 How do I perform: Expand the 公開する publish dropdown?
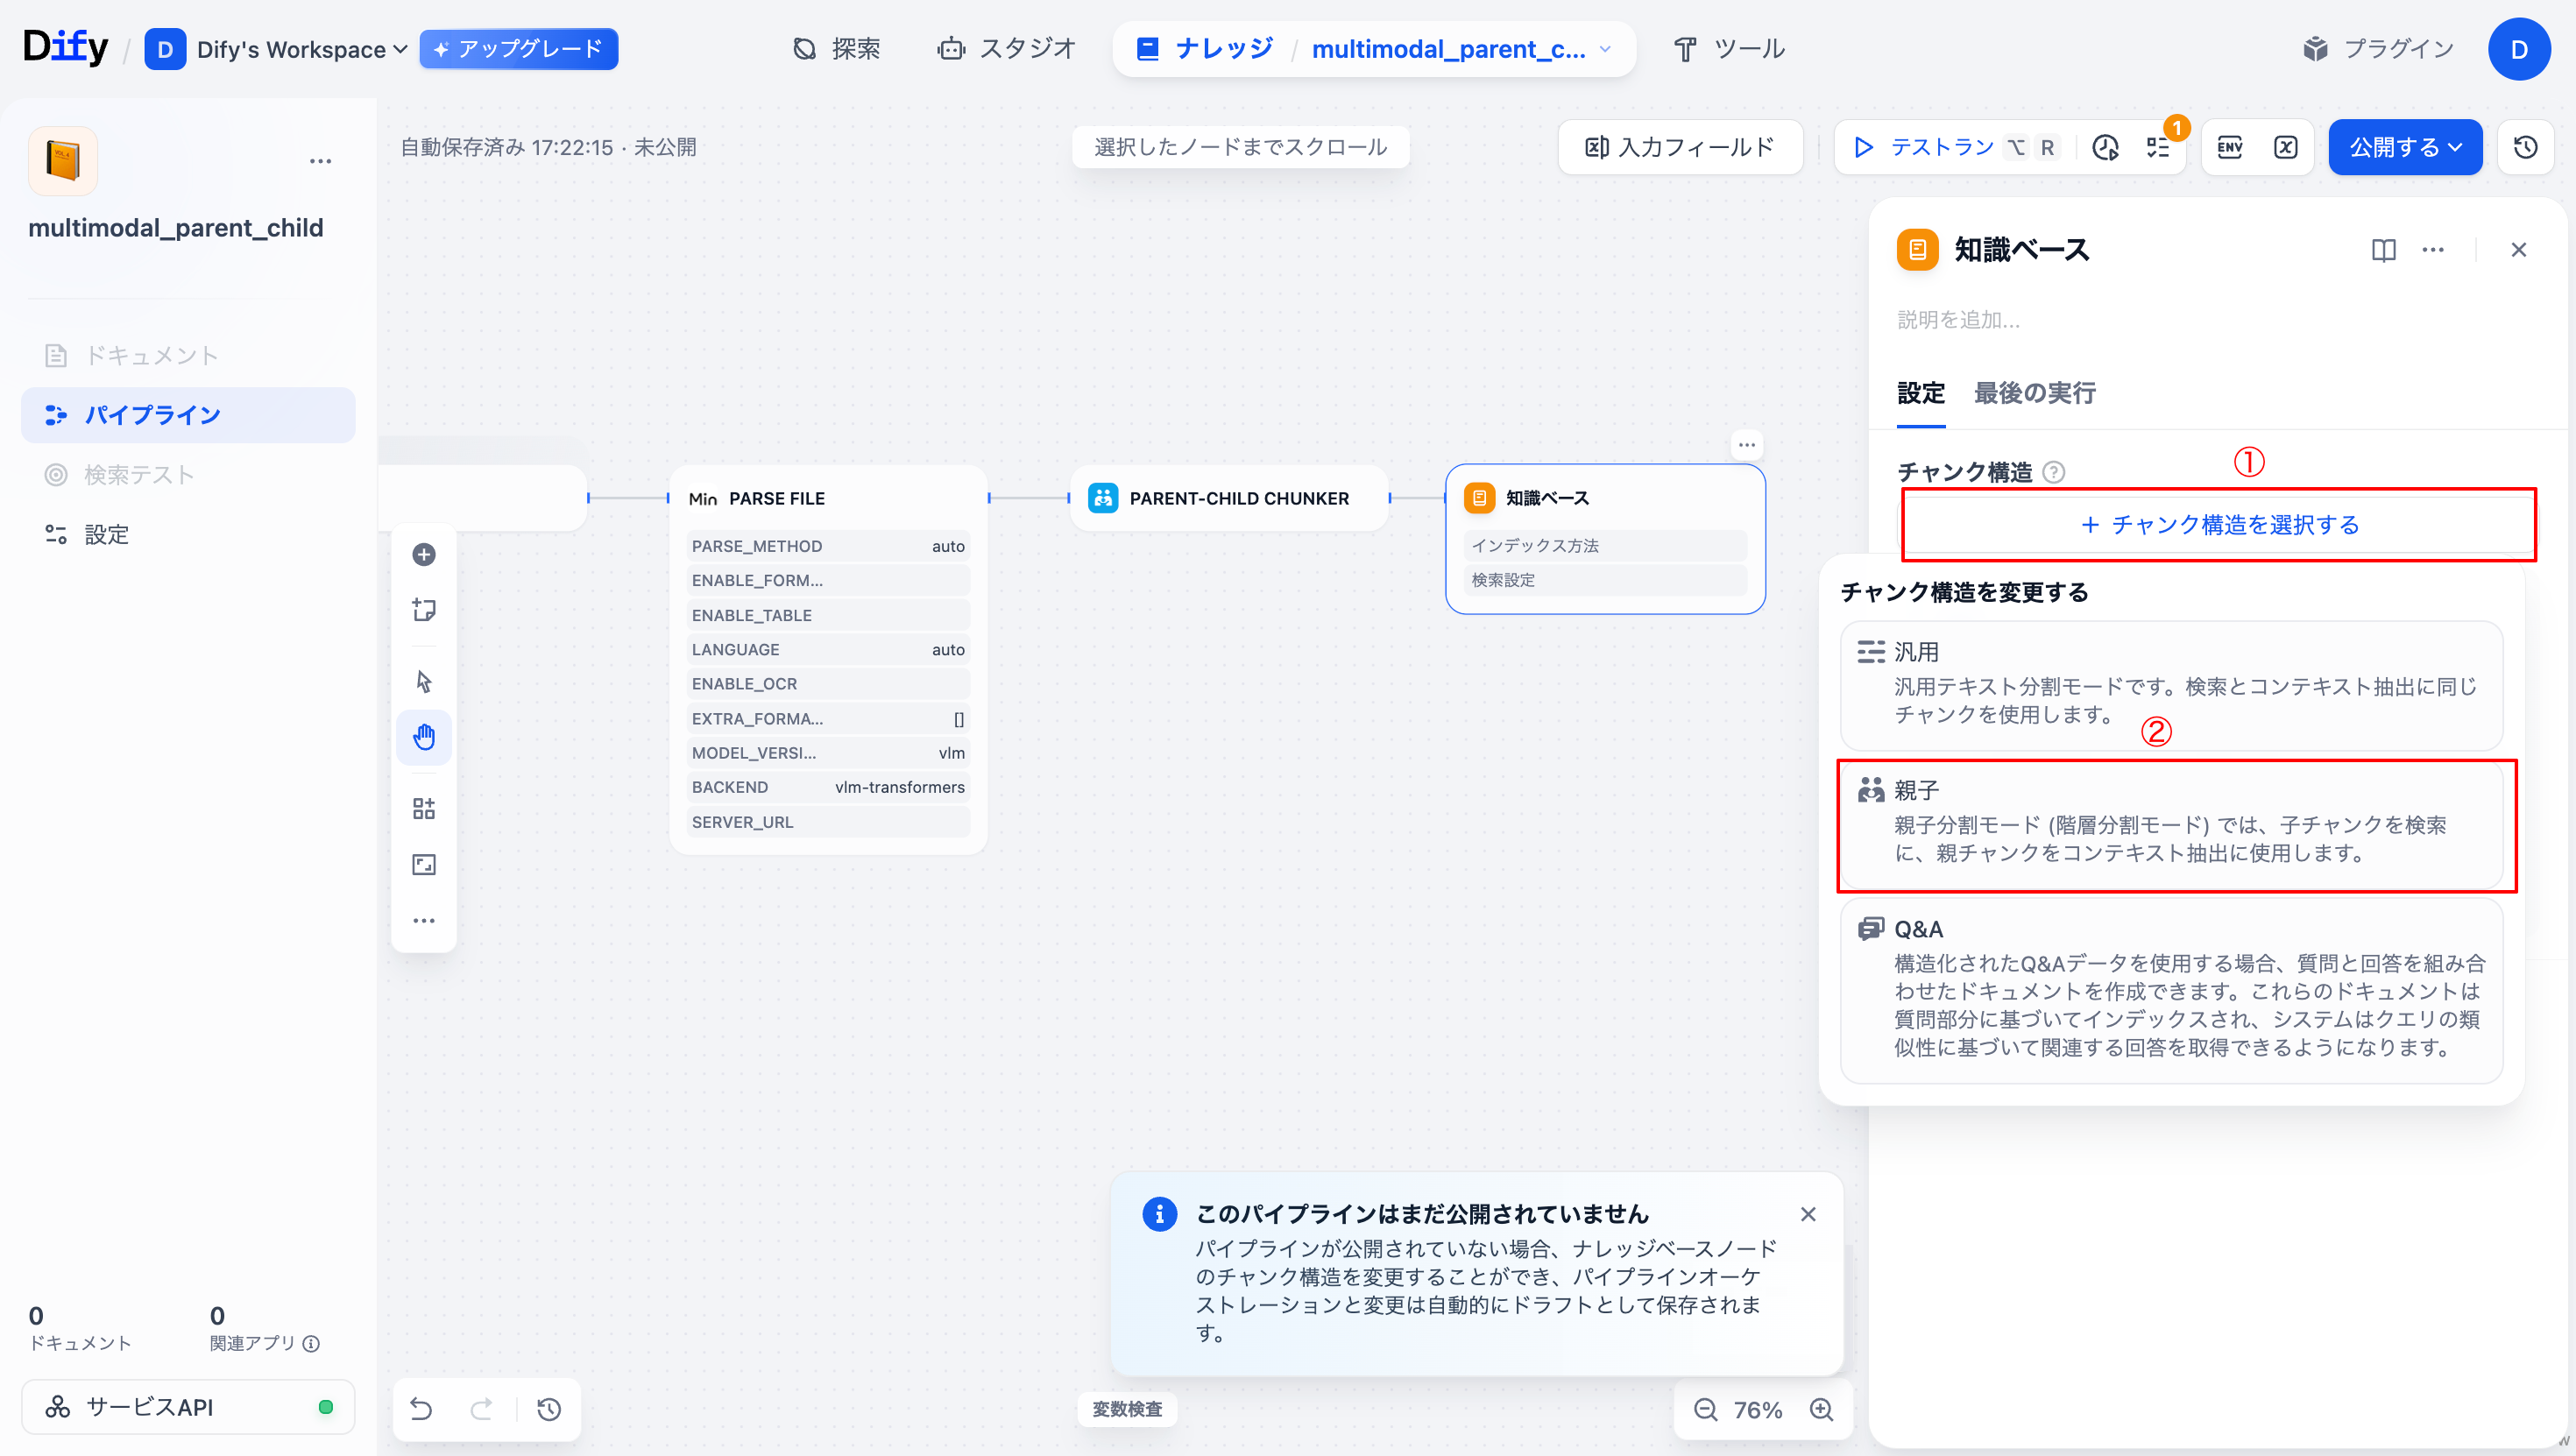point(2405,147)
